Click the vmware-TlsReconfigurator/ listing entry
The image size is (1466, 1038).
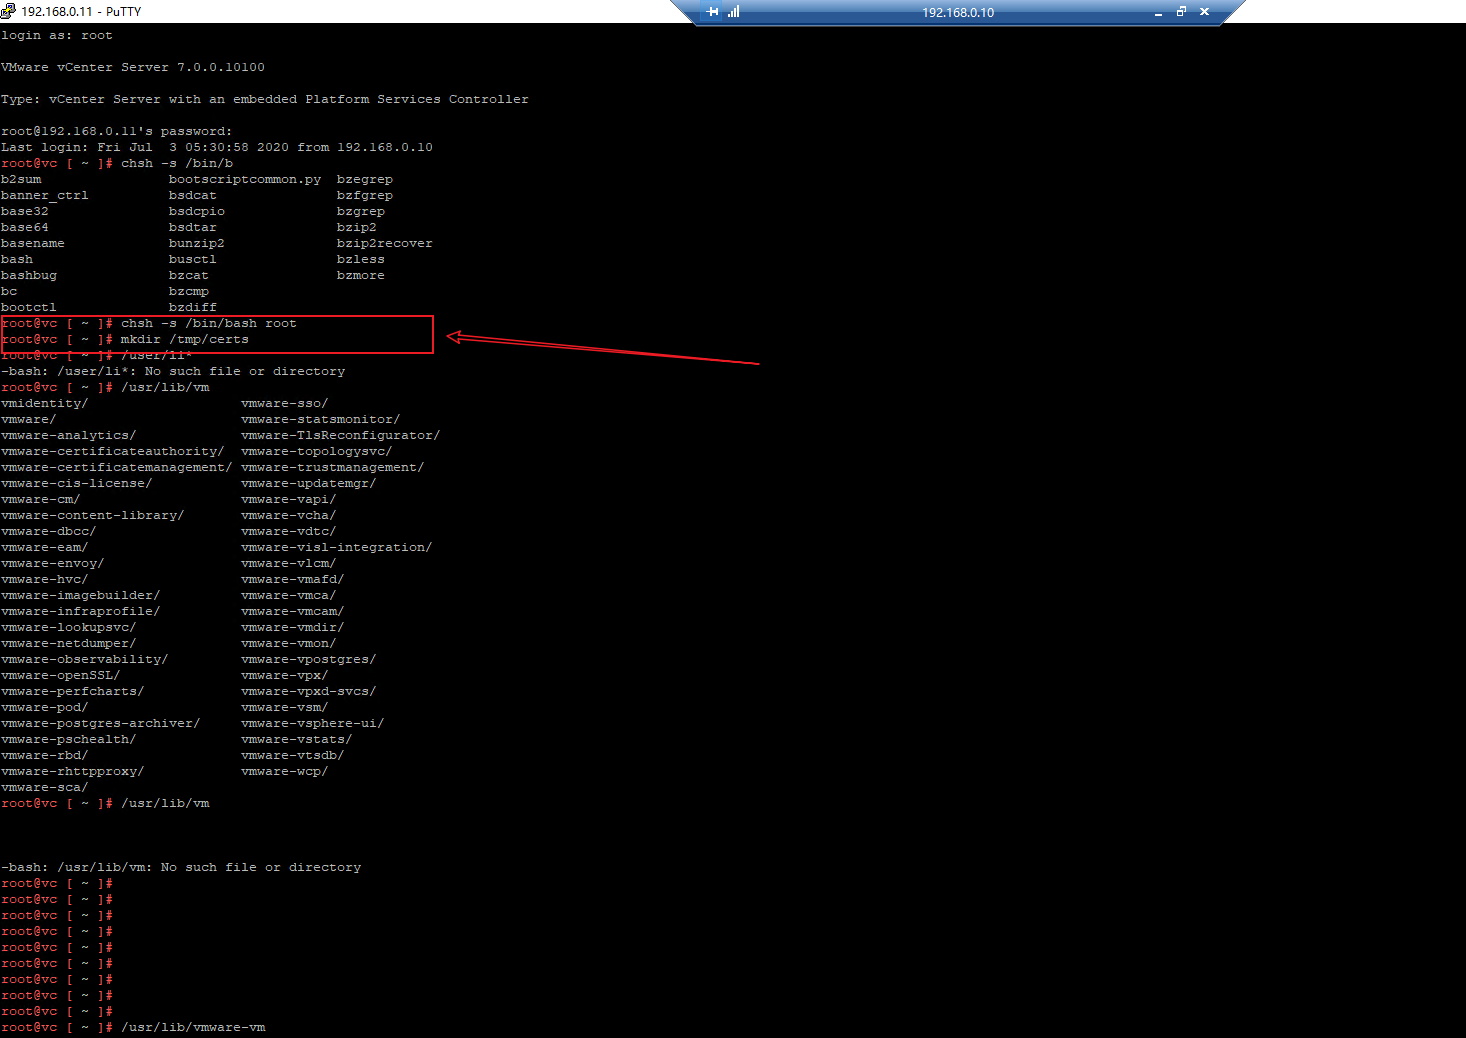click(x=340, y=435)
